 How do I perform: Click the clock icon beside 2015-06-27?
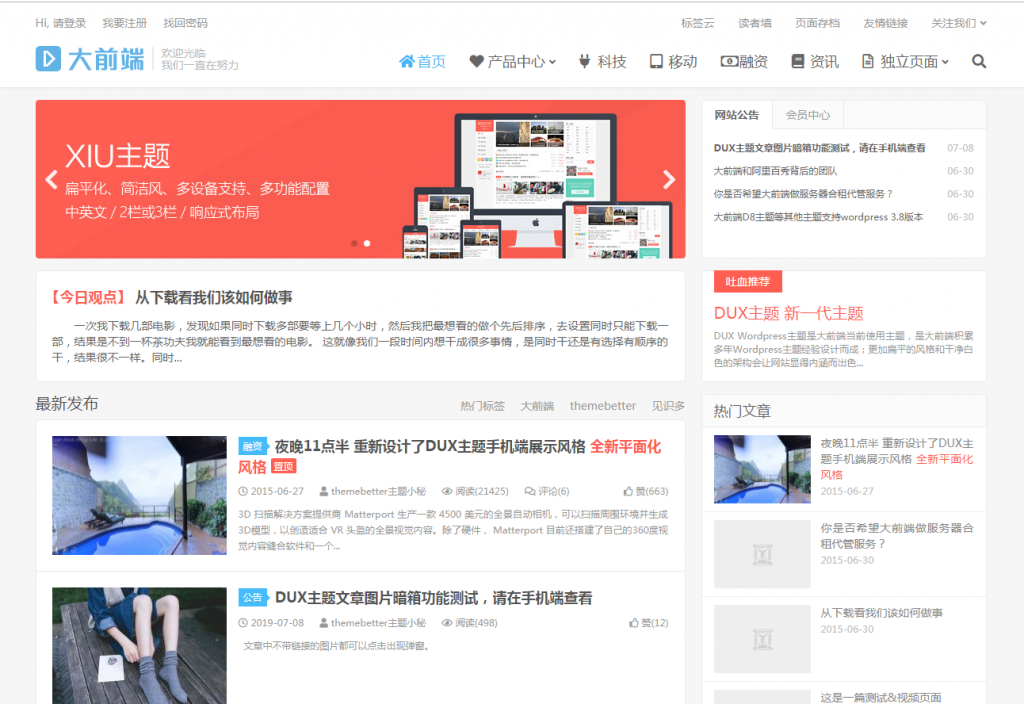coord(243,491)
